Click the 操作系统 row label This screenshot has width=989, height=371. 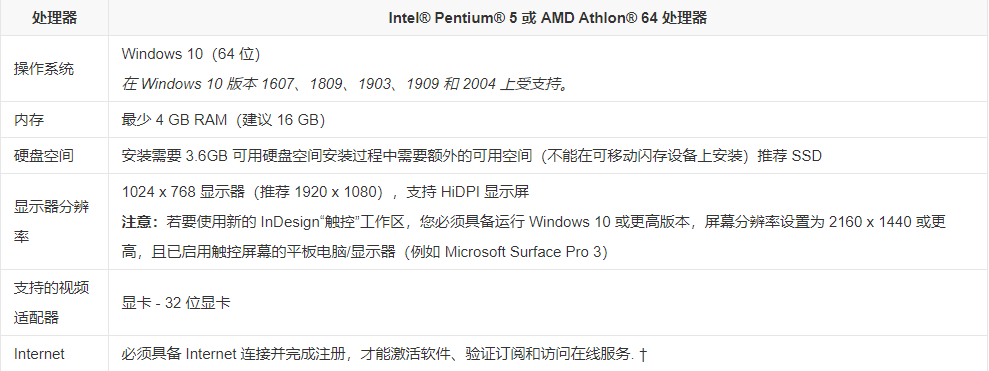click(44, 69)
